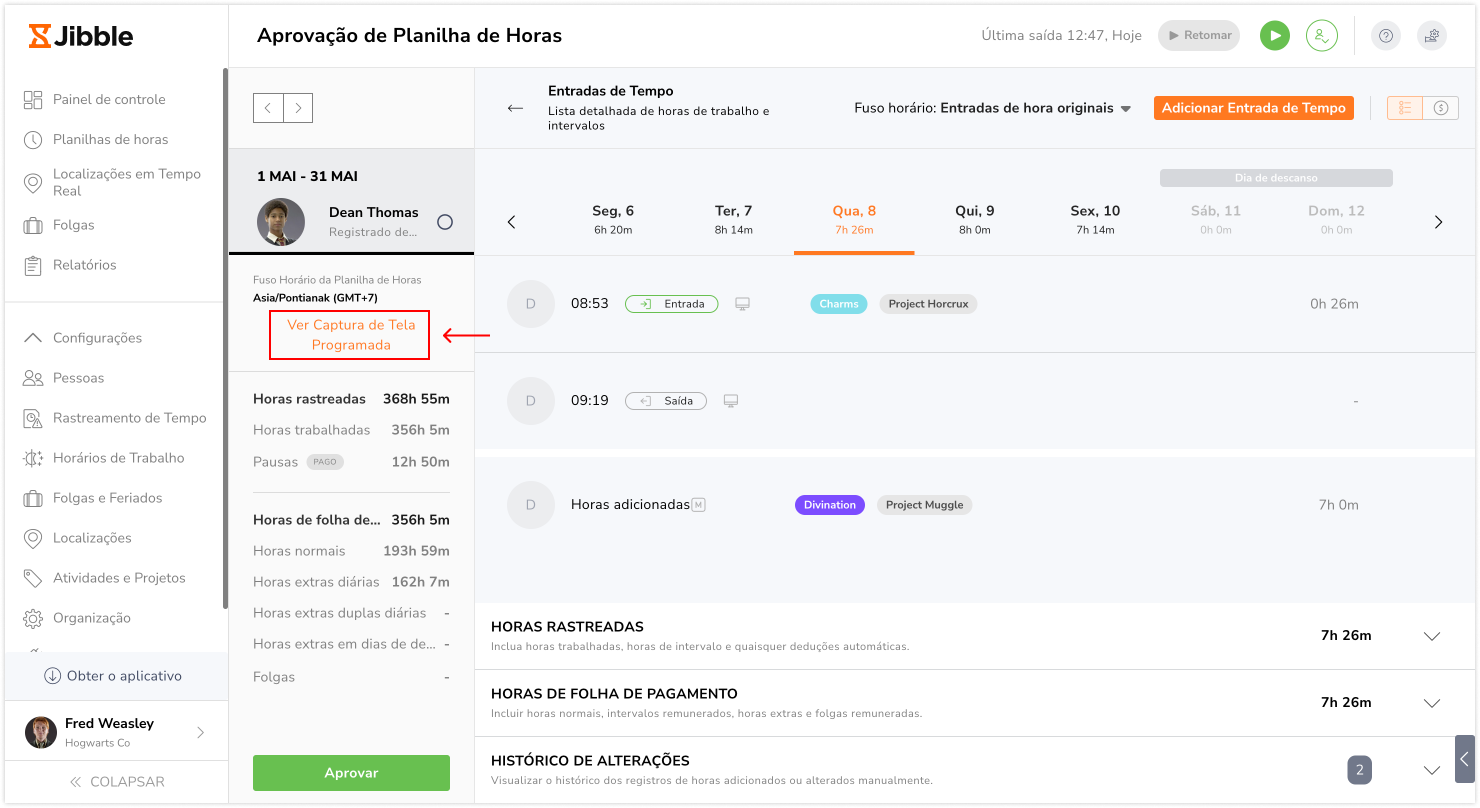Click the green play clock-in button

1274,36
